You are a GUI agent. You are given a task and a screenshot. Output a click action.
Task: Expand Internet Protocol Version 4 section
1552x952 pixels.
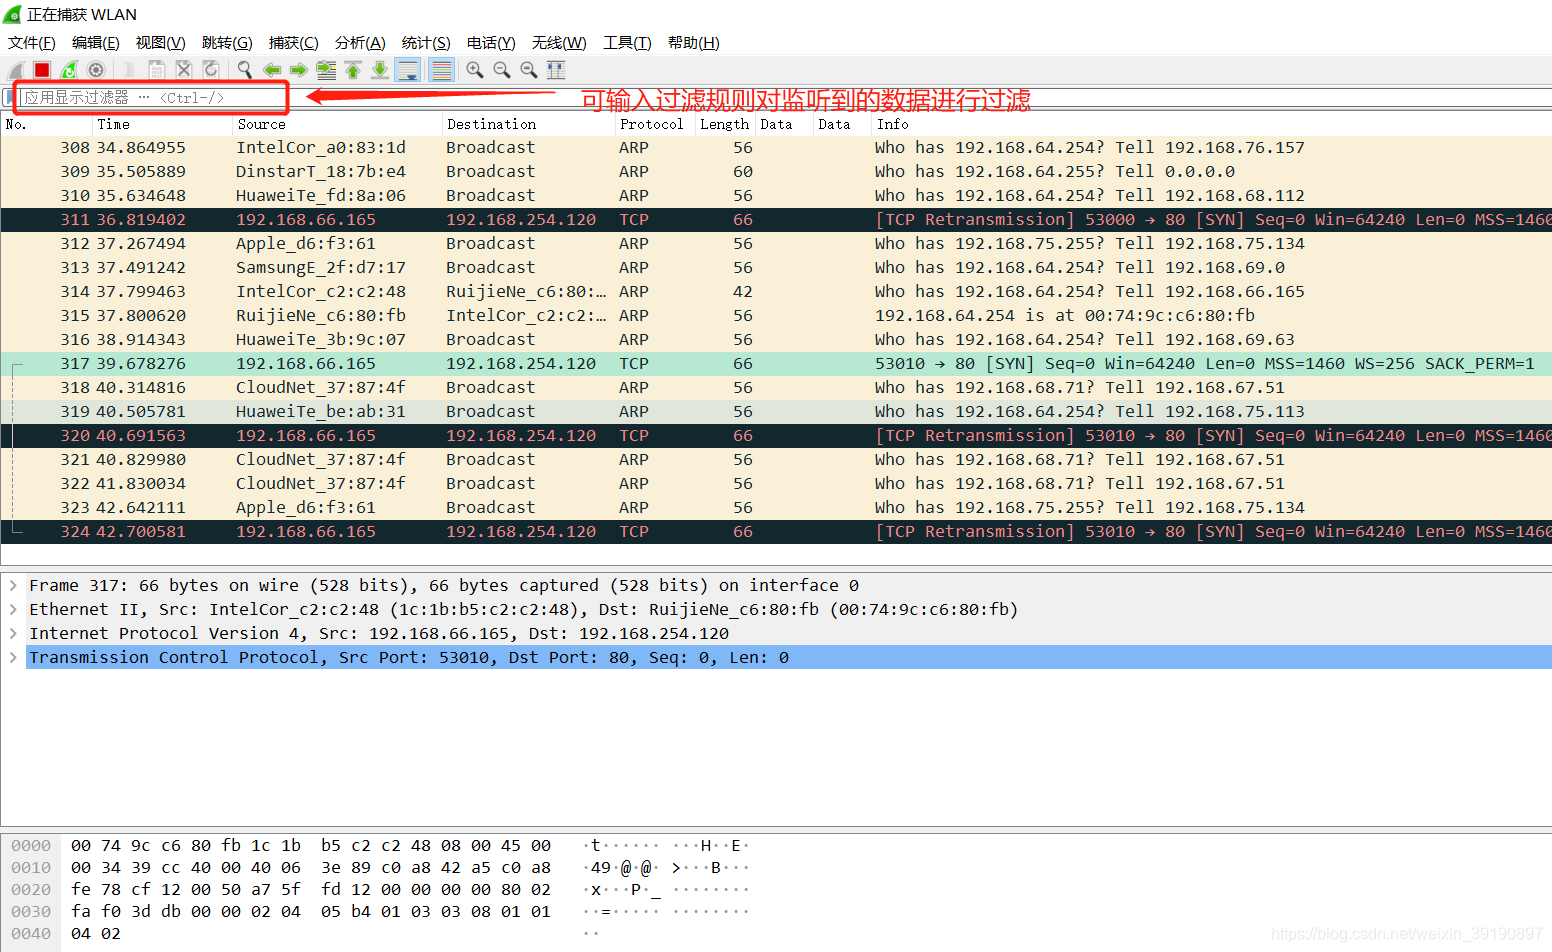click(13, 633)
